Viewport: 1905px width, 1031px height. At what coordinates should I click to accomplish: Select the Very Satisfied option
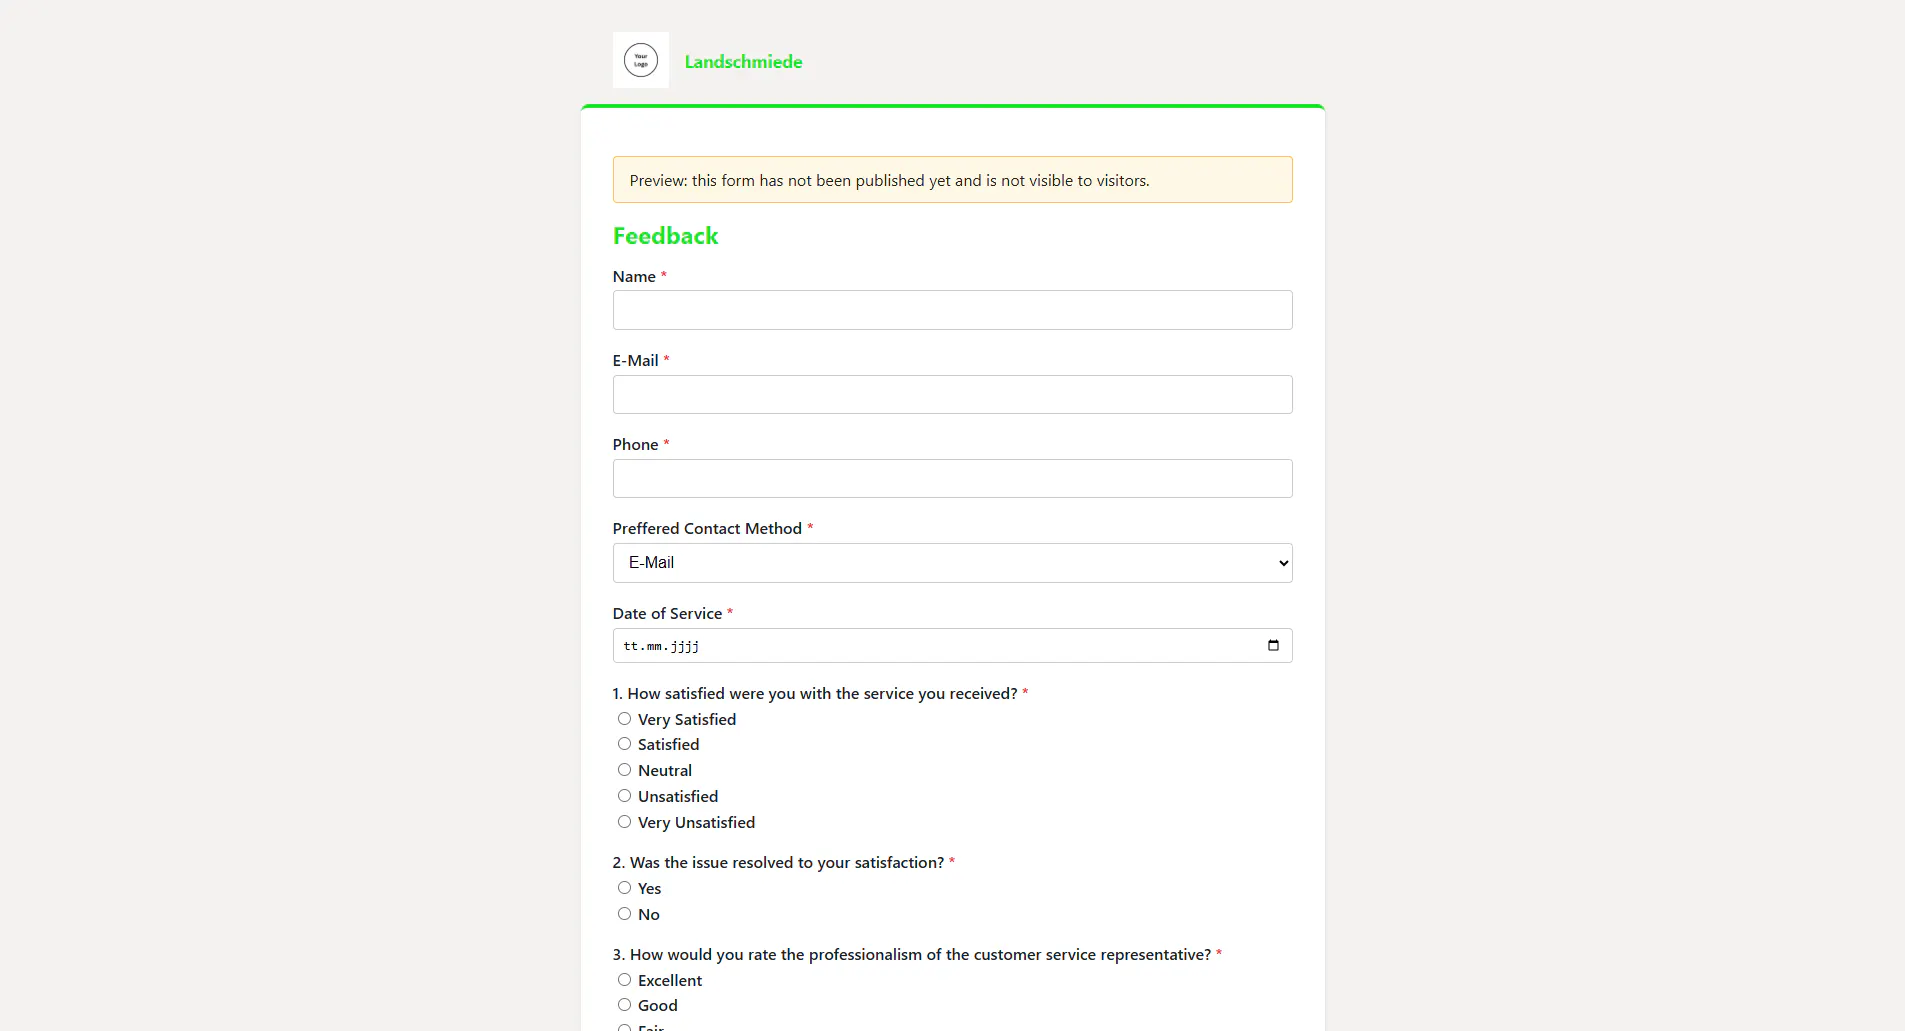624,719
